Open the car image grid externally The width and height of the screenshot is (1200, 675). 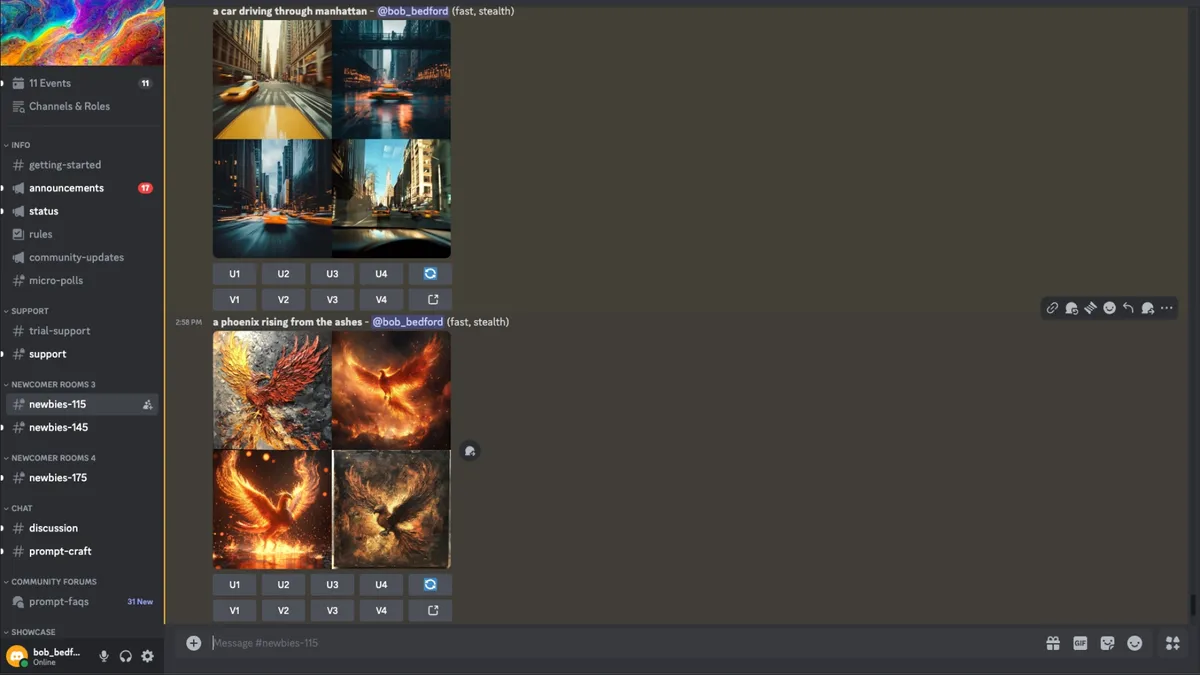pyautogui.click(x=432, y=299)
